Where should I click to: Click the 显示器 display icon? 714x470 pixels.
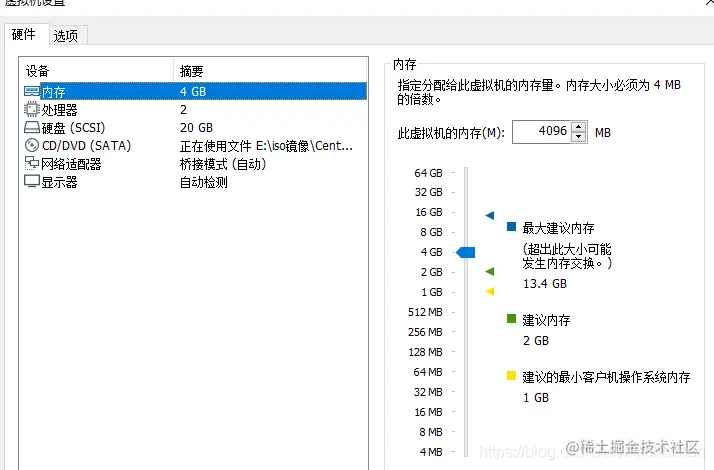click(x=32, y=182)
